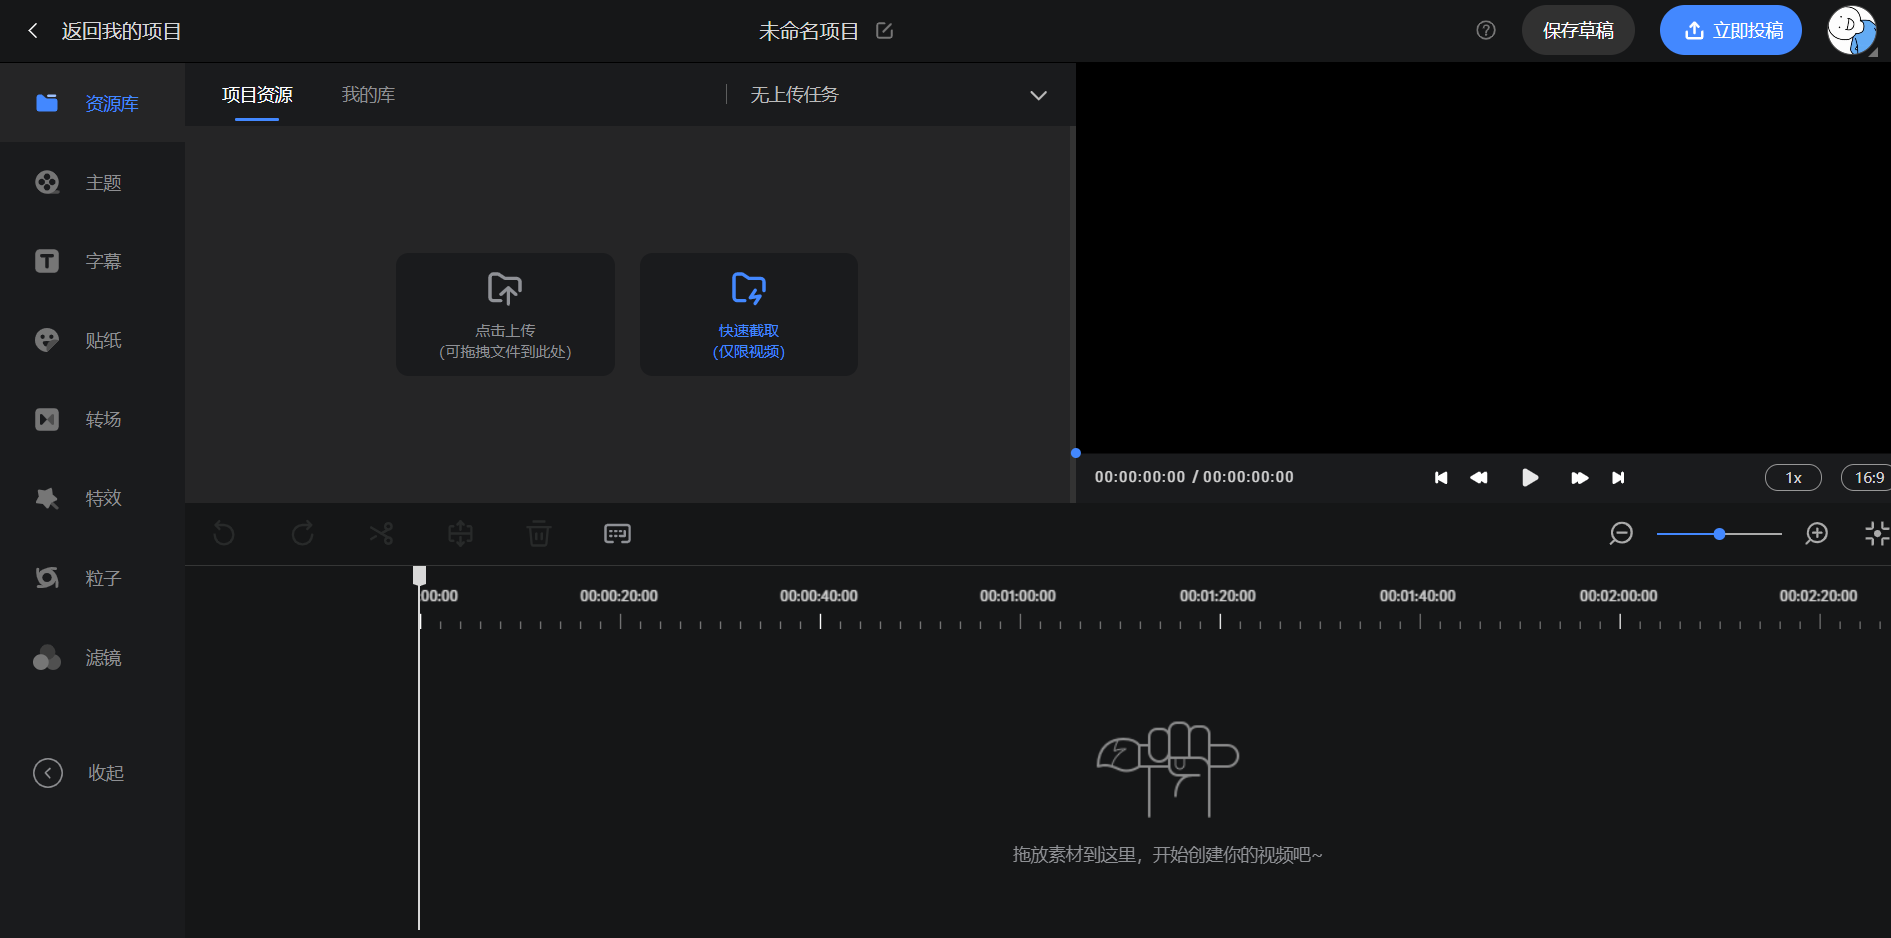Skip to the end of video
Screen dimensions: 1891x938
pos(1618,478)
